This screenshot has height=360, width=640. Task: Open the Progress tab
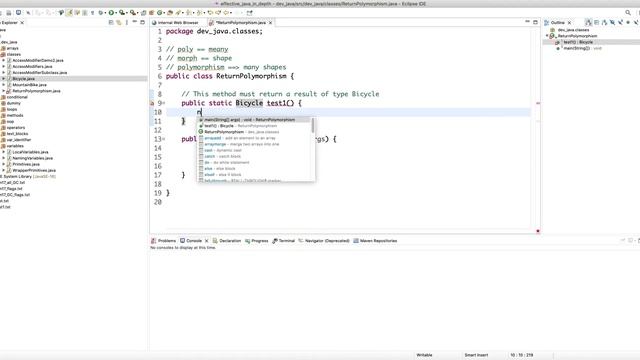point(257,241)
